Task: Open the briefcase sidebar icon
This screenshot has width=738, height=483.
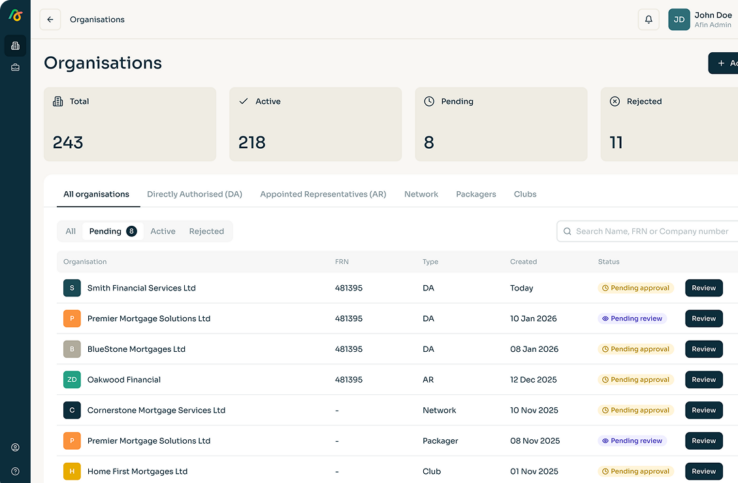Action: (15, 67)
